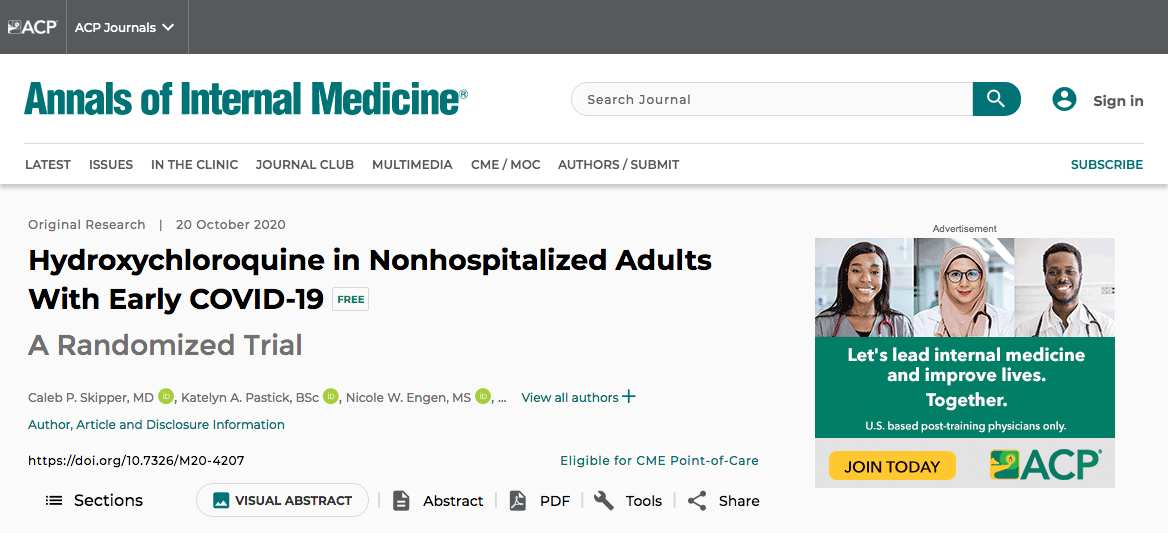The image size is (1168, 533).
Task: Open Katelyn A. Pastick's ORCID icon
Action: point(331,397)
